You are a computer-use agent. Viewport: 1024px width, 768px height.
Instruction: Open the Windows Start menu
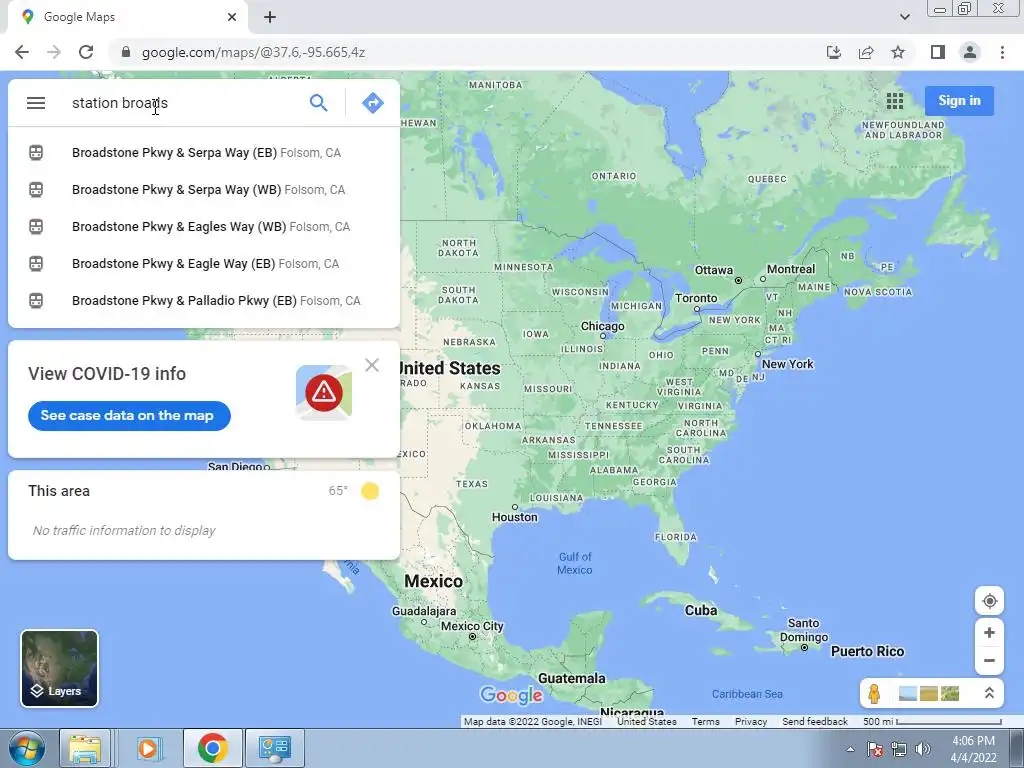click(x=25, y=748)
